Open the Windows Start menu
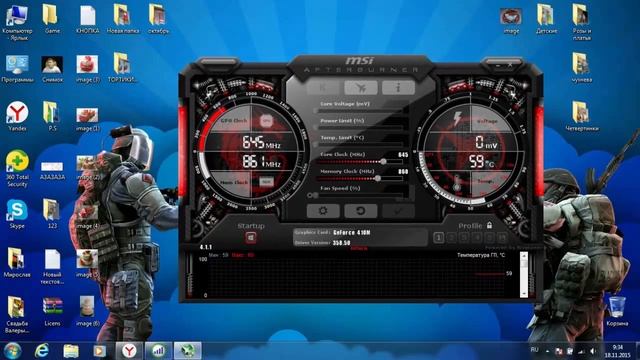 point(12,351)
